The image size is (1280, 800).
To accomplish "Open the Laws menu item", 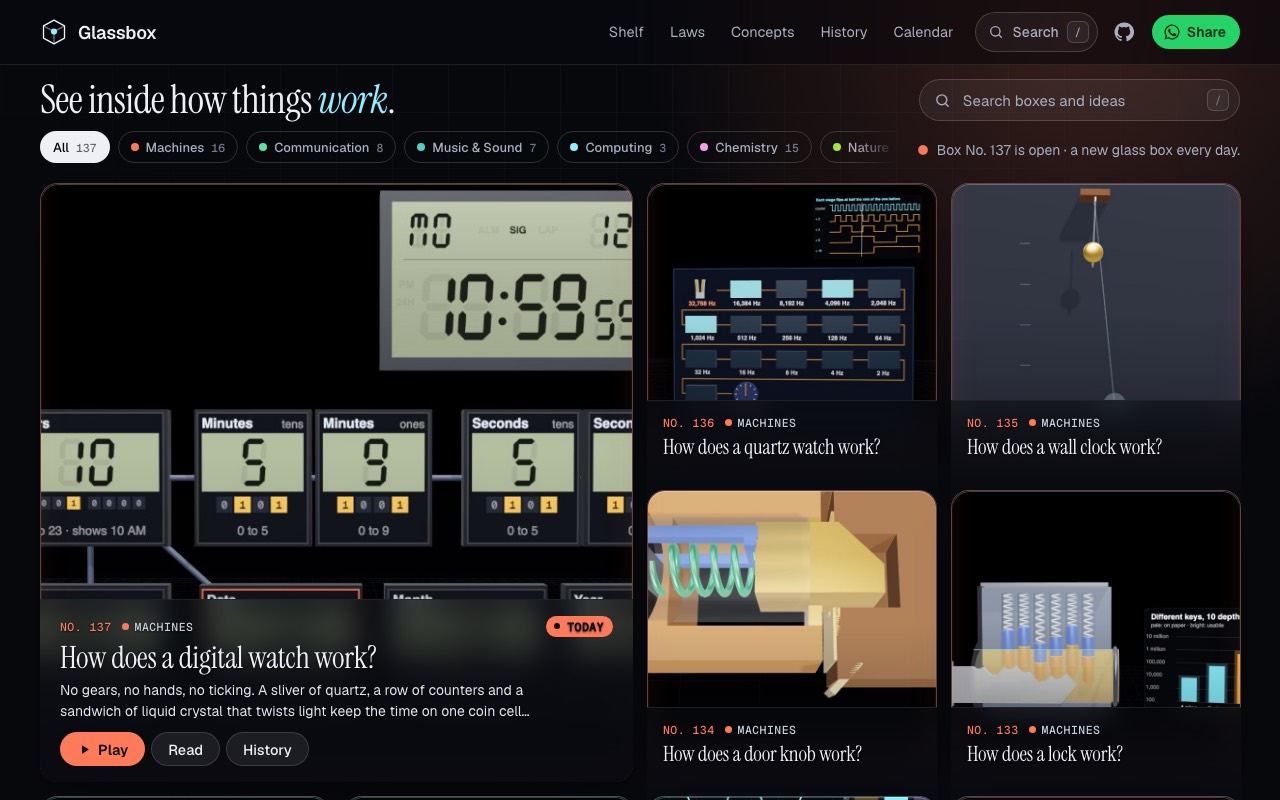I will pos(687,32).
